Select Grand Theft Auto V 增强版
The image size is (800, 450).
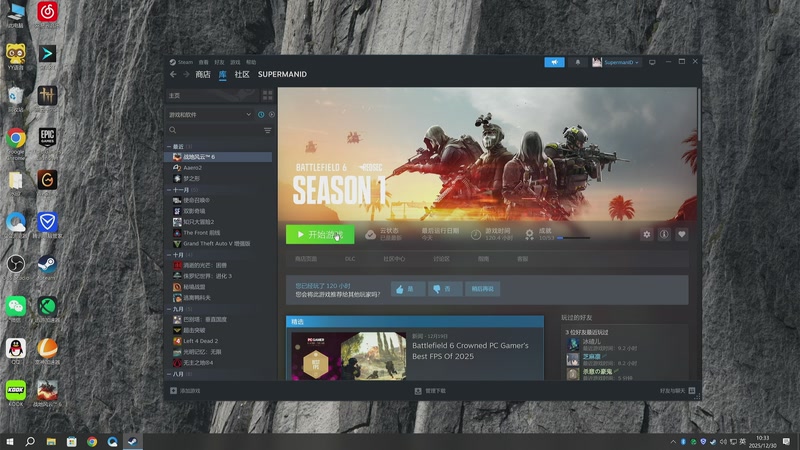click(x=219, y=243)
